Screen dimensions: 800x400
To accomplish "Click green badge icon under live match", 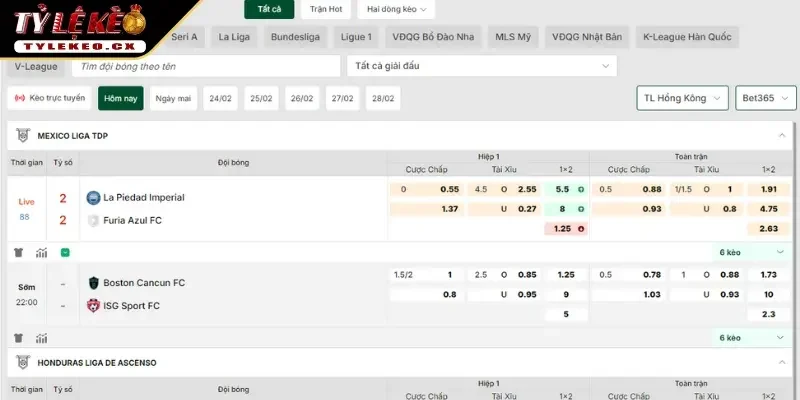I will pyautogui.click(x=65, y=253).
